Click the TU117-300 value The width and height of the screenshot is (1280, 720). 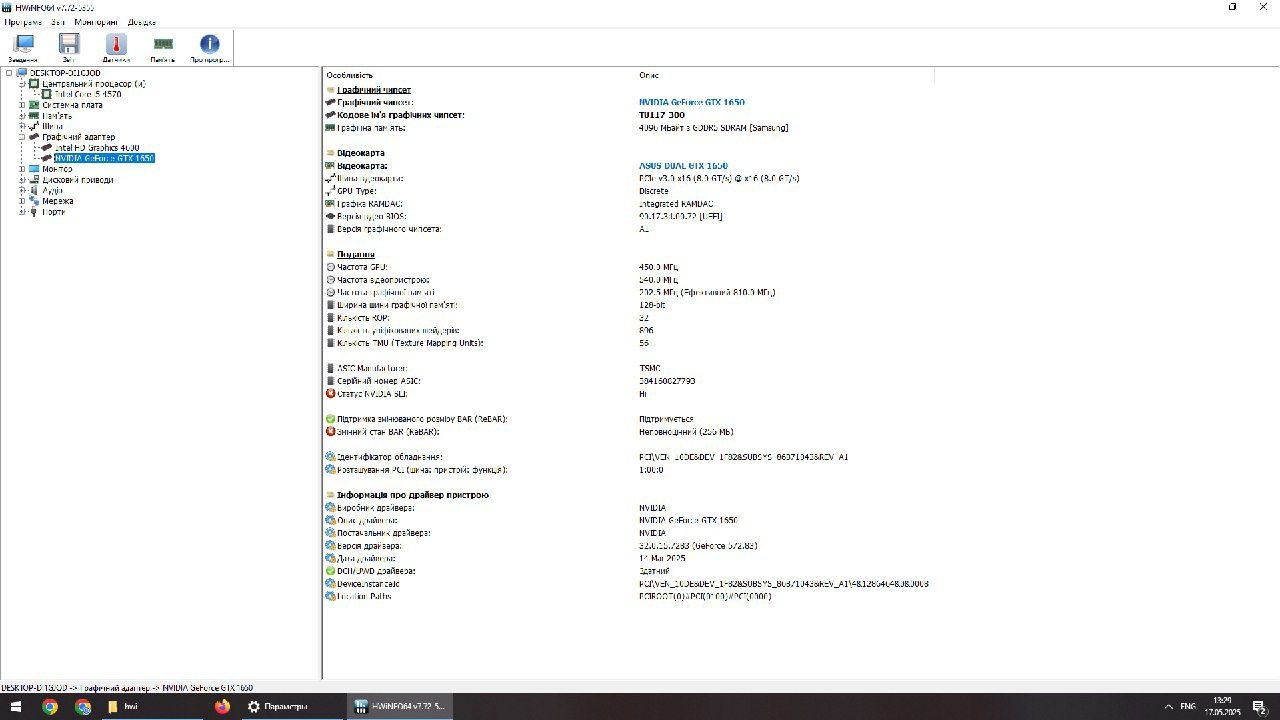[662, 115]
